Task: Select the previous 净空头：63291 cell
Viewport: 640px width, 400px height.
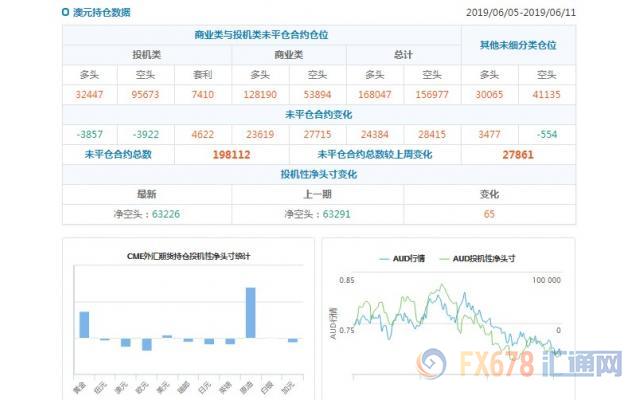Action: tap(318, 214)
